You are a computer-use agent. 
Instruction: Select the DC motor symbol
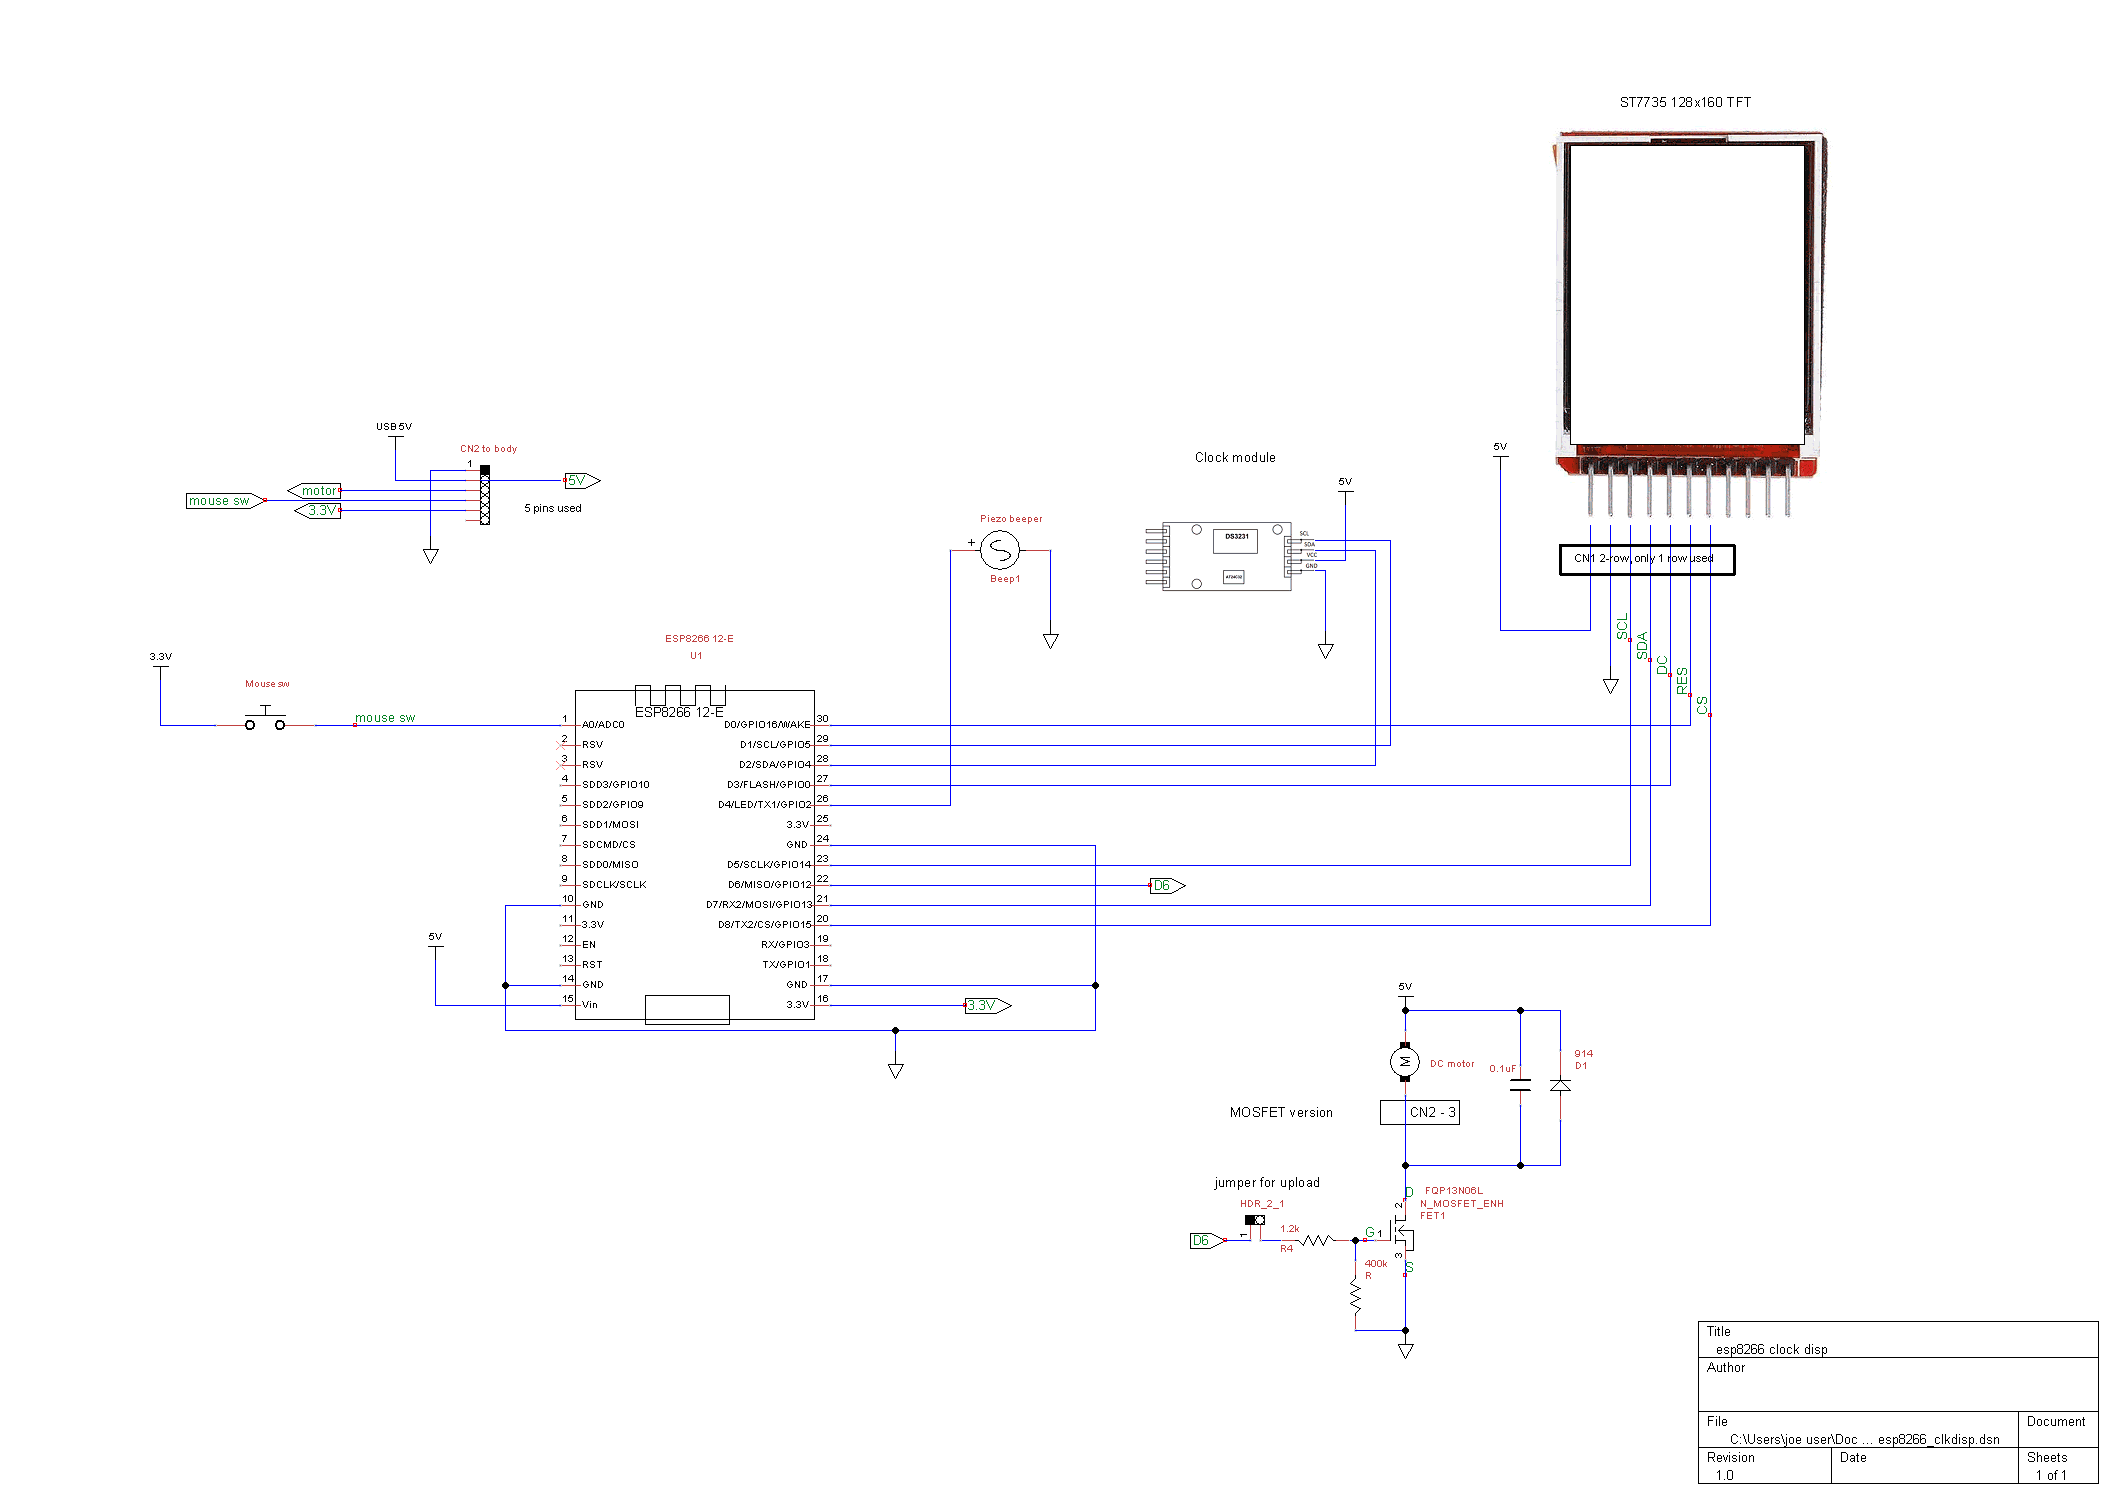(x=1404, y=1061)
